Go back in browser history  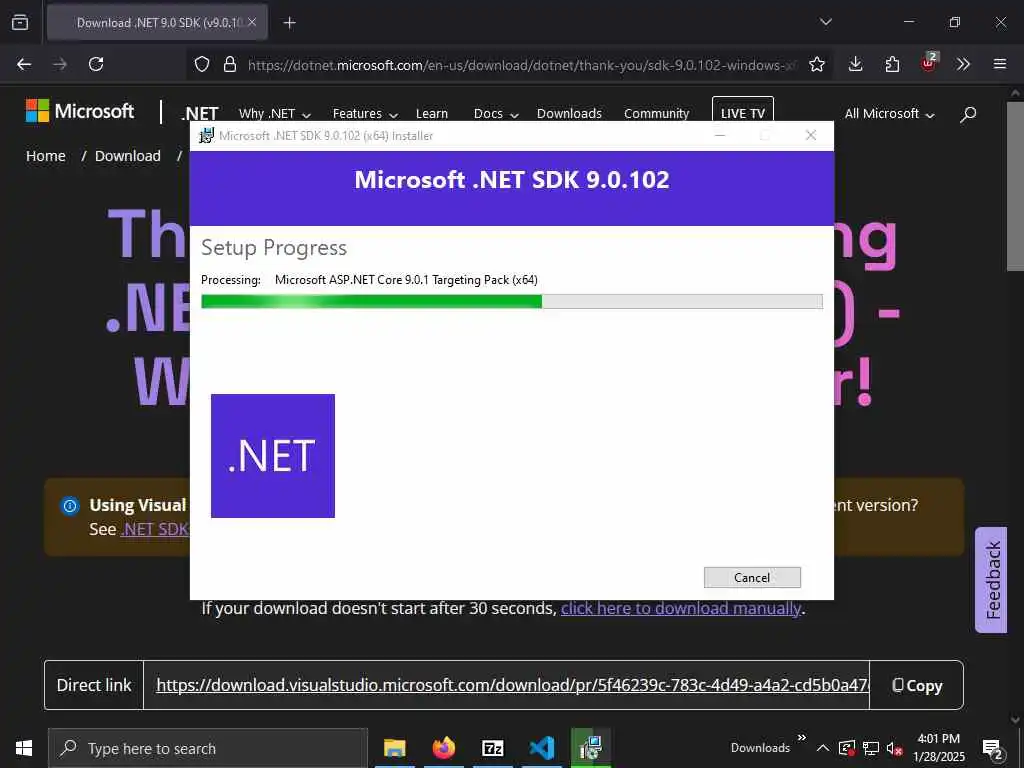24,64
